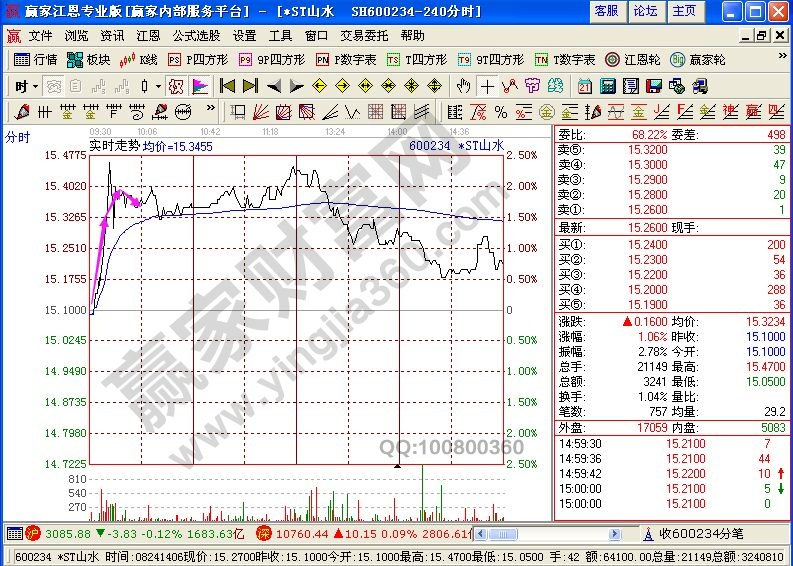Toggle the crosshair cursor button

tap(487, 86)
